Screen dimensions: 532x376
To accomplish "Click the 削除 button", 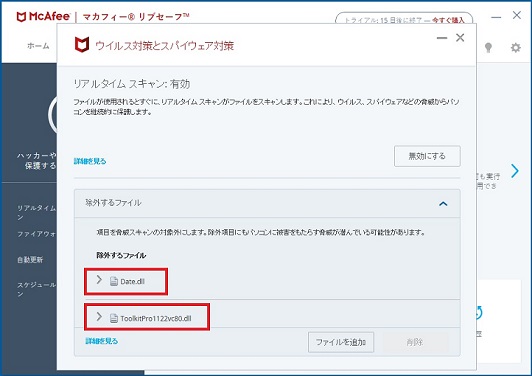I will pos(415,342).
